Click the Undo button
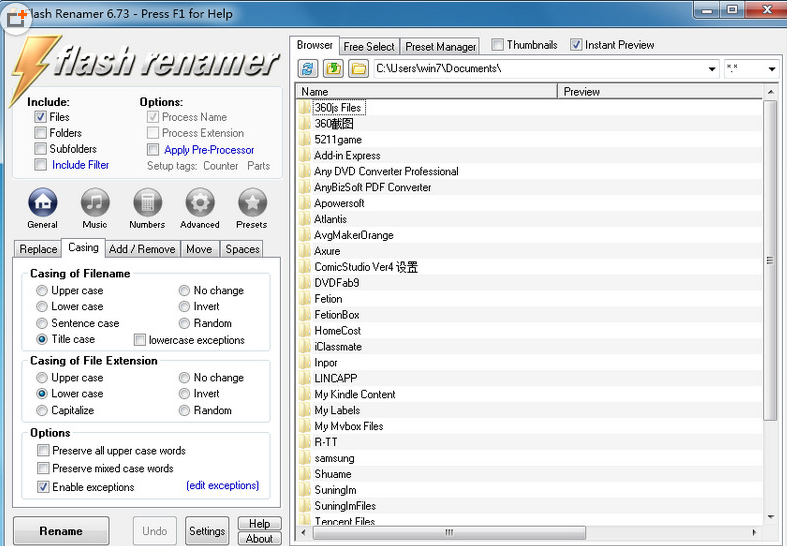Image resolution: width=787 pixels, height=546 pixels. click(x=155, y=531)
